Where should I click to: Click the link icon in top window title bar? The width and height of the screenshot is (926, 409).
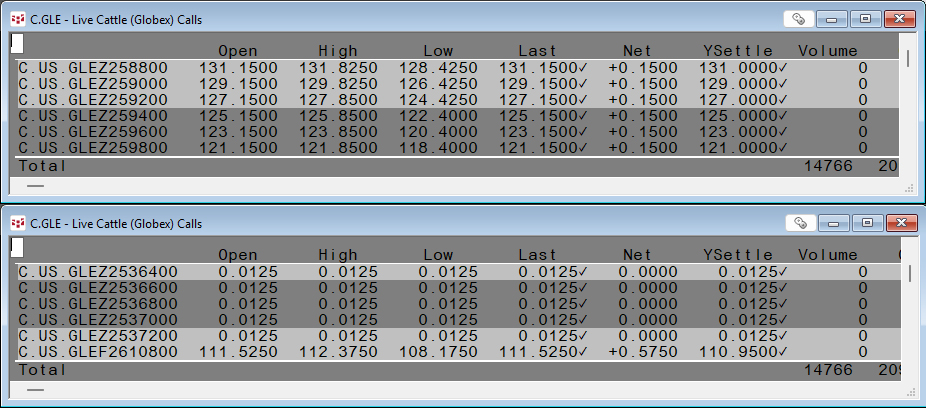coord(799,18)
